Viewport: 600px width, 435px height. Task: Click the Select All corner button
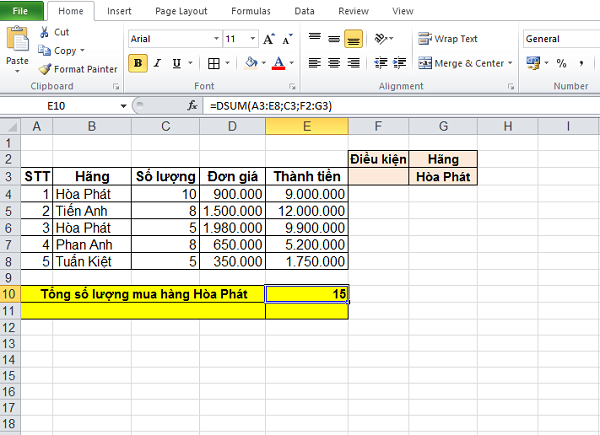pos(10,126)
